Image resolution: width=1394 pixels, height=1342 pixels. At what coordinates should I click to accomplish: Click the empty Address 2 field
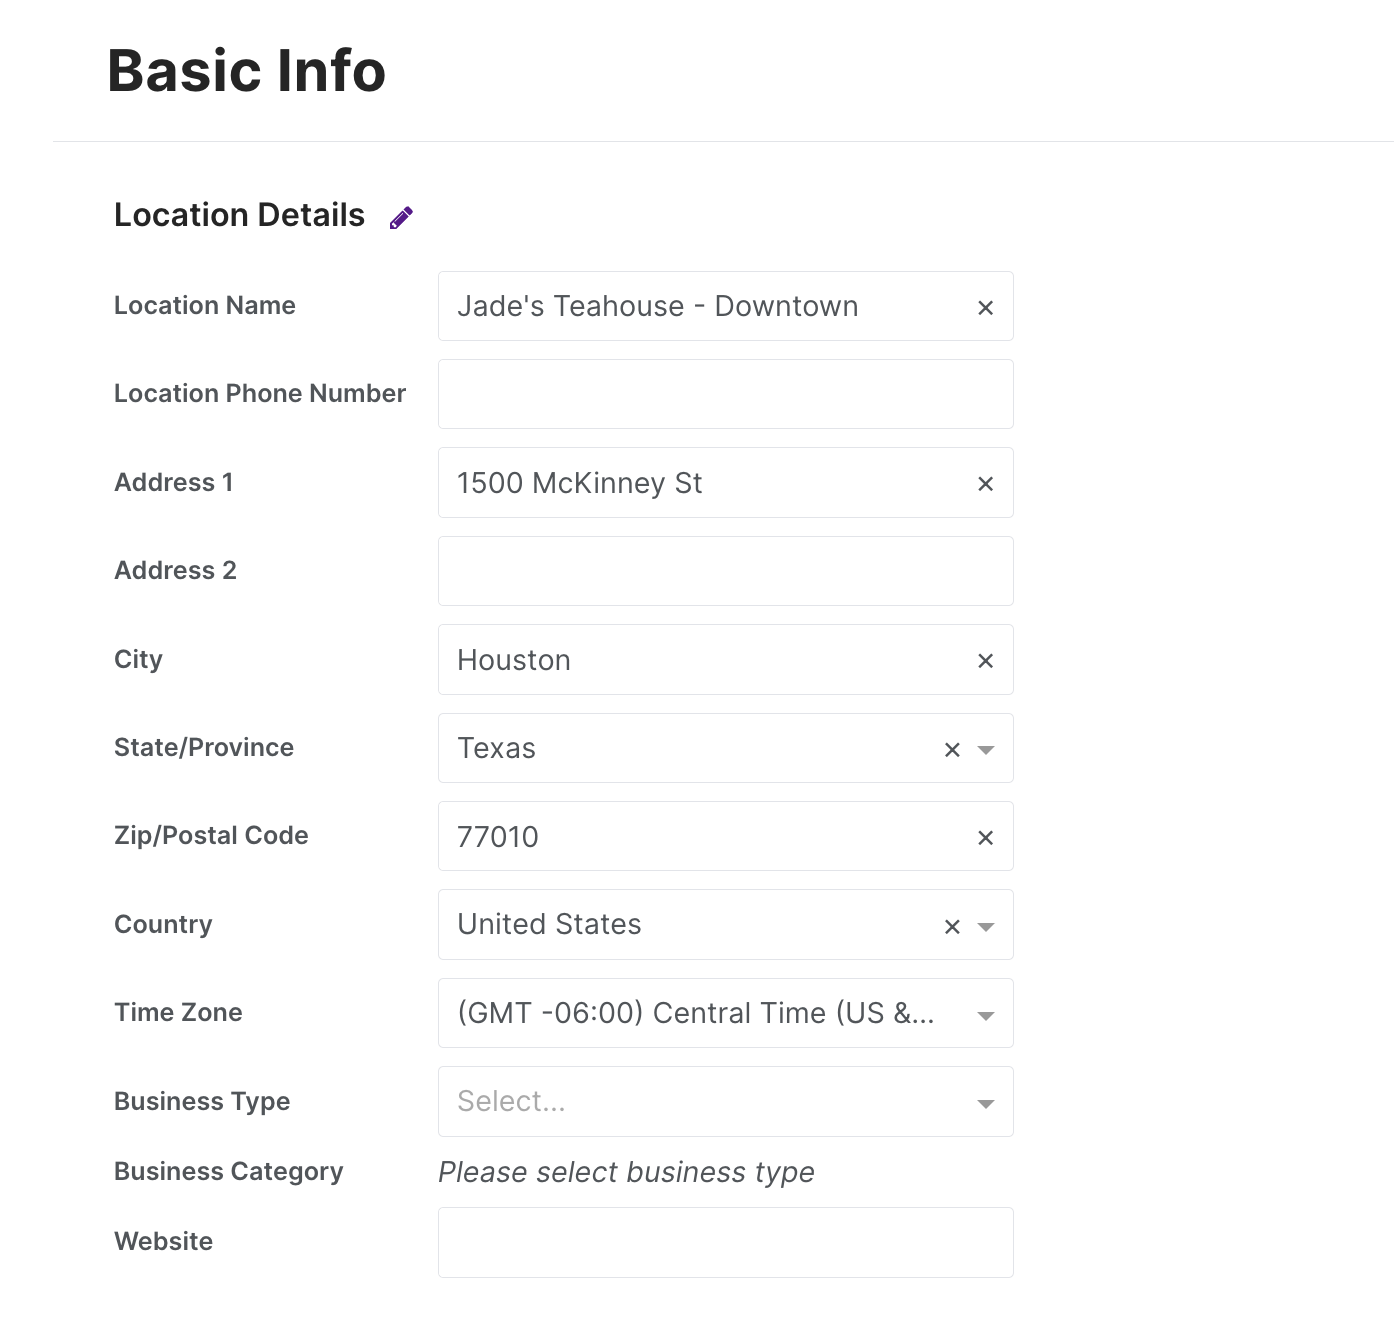point(725,571)
